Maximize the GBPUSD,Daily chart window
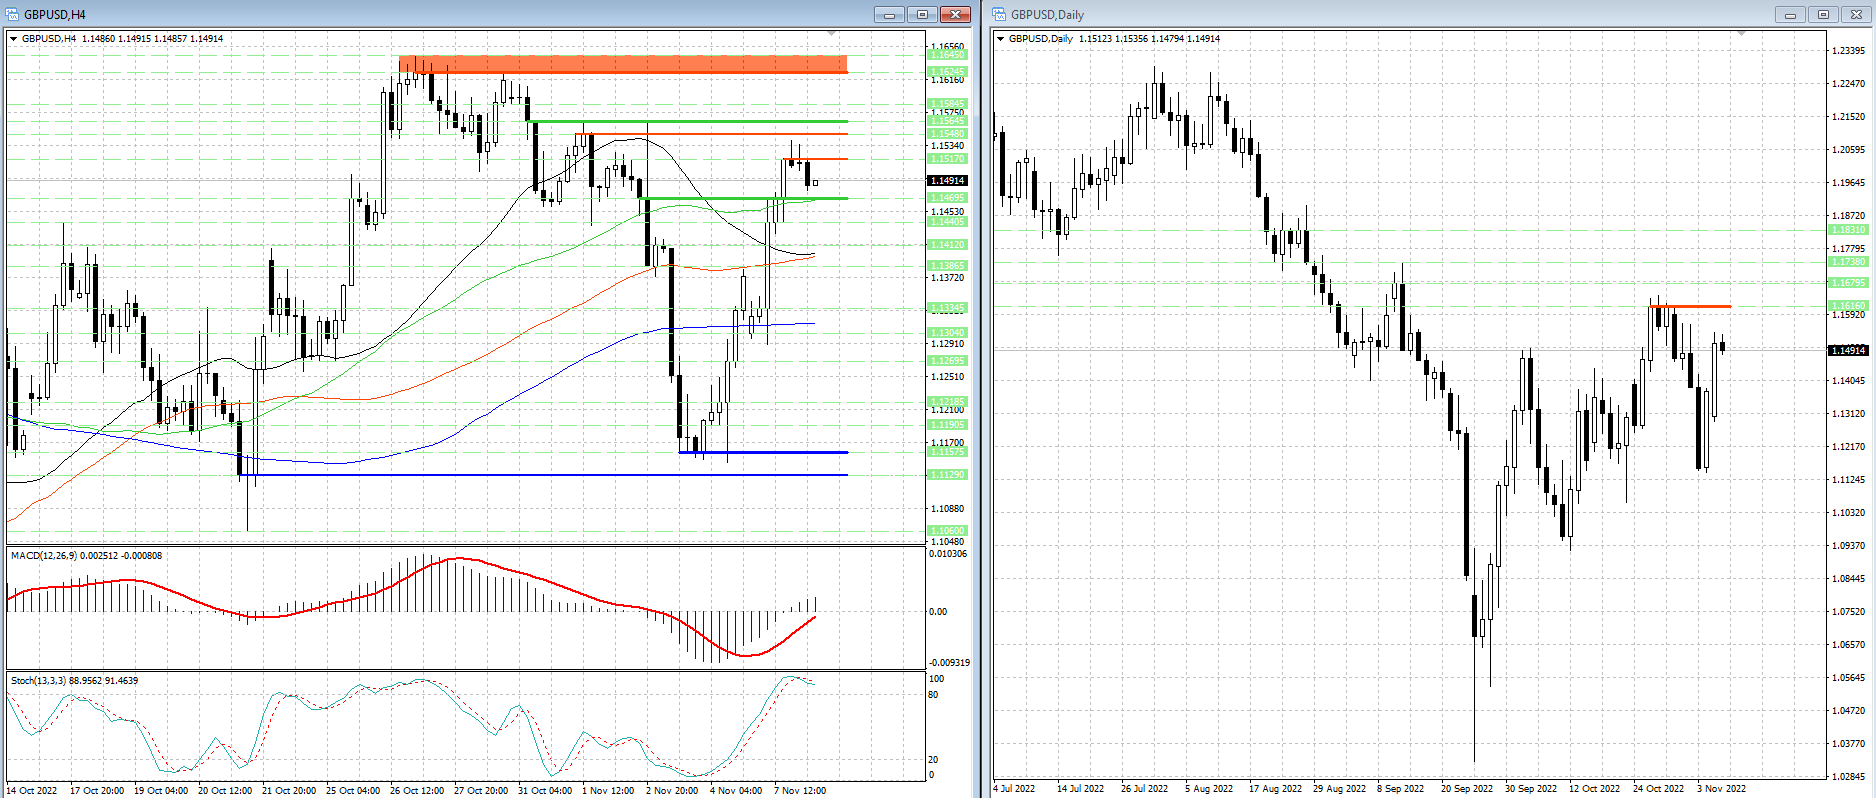Viewport: 1876px width, 798px height. (x=1823, y=14)
